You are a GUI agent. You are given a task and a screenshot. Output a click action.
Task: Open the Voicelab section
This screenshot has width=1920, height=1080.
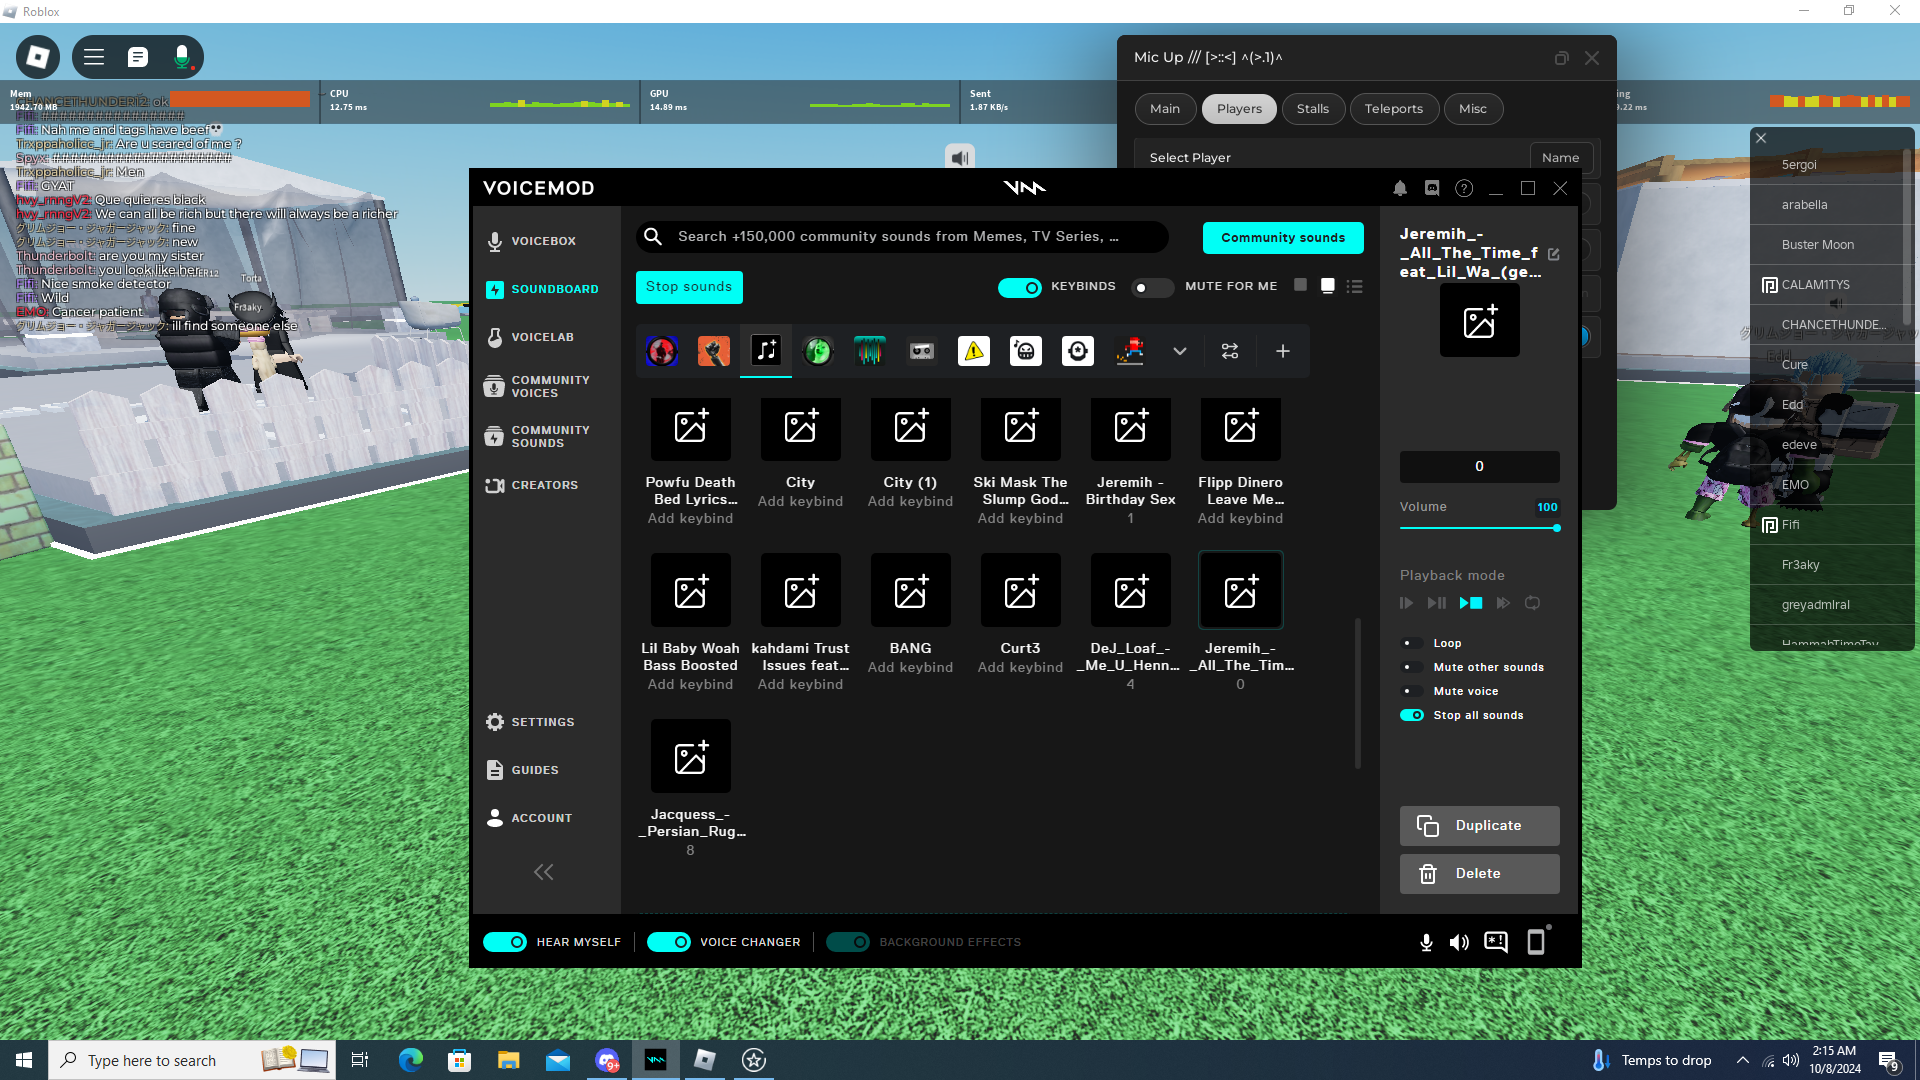(x=542, y=337)
